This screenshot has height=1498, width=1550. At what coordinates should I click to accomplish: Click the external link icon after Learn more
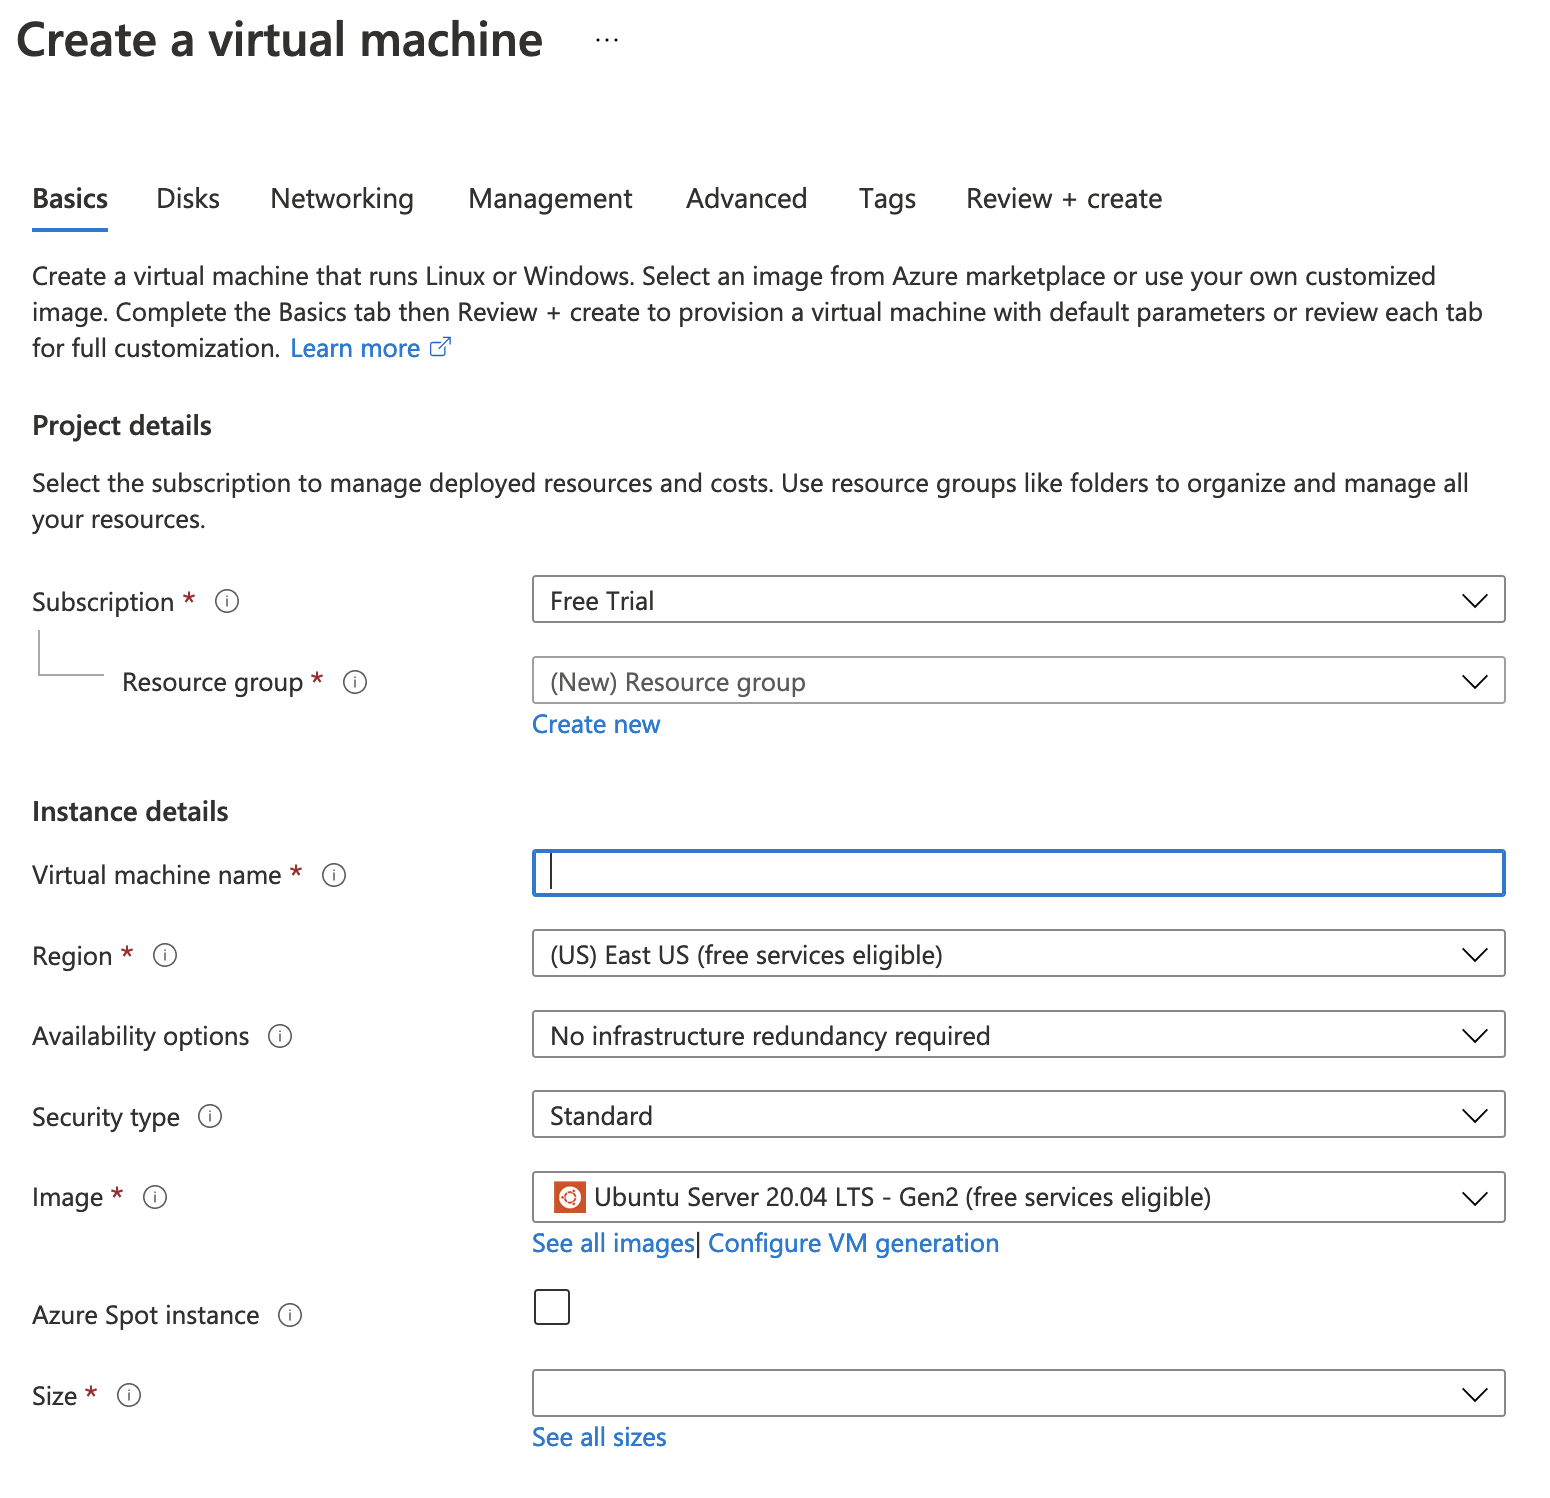click(x=440, y=347)
